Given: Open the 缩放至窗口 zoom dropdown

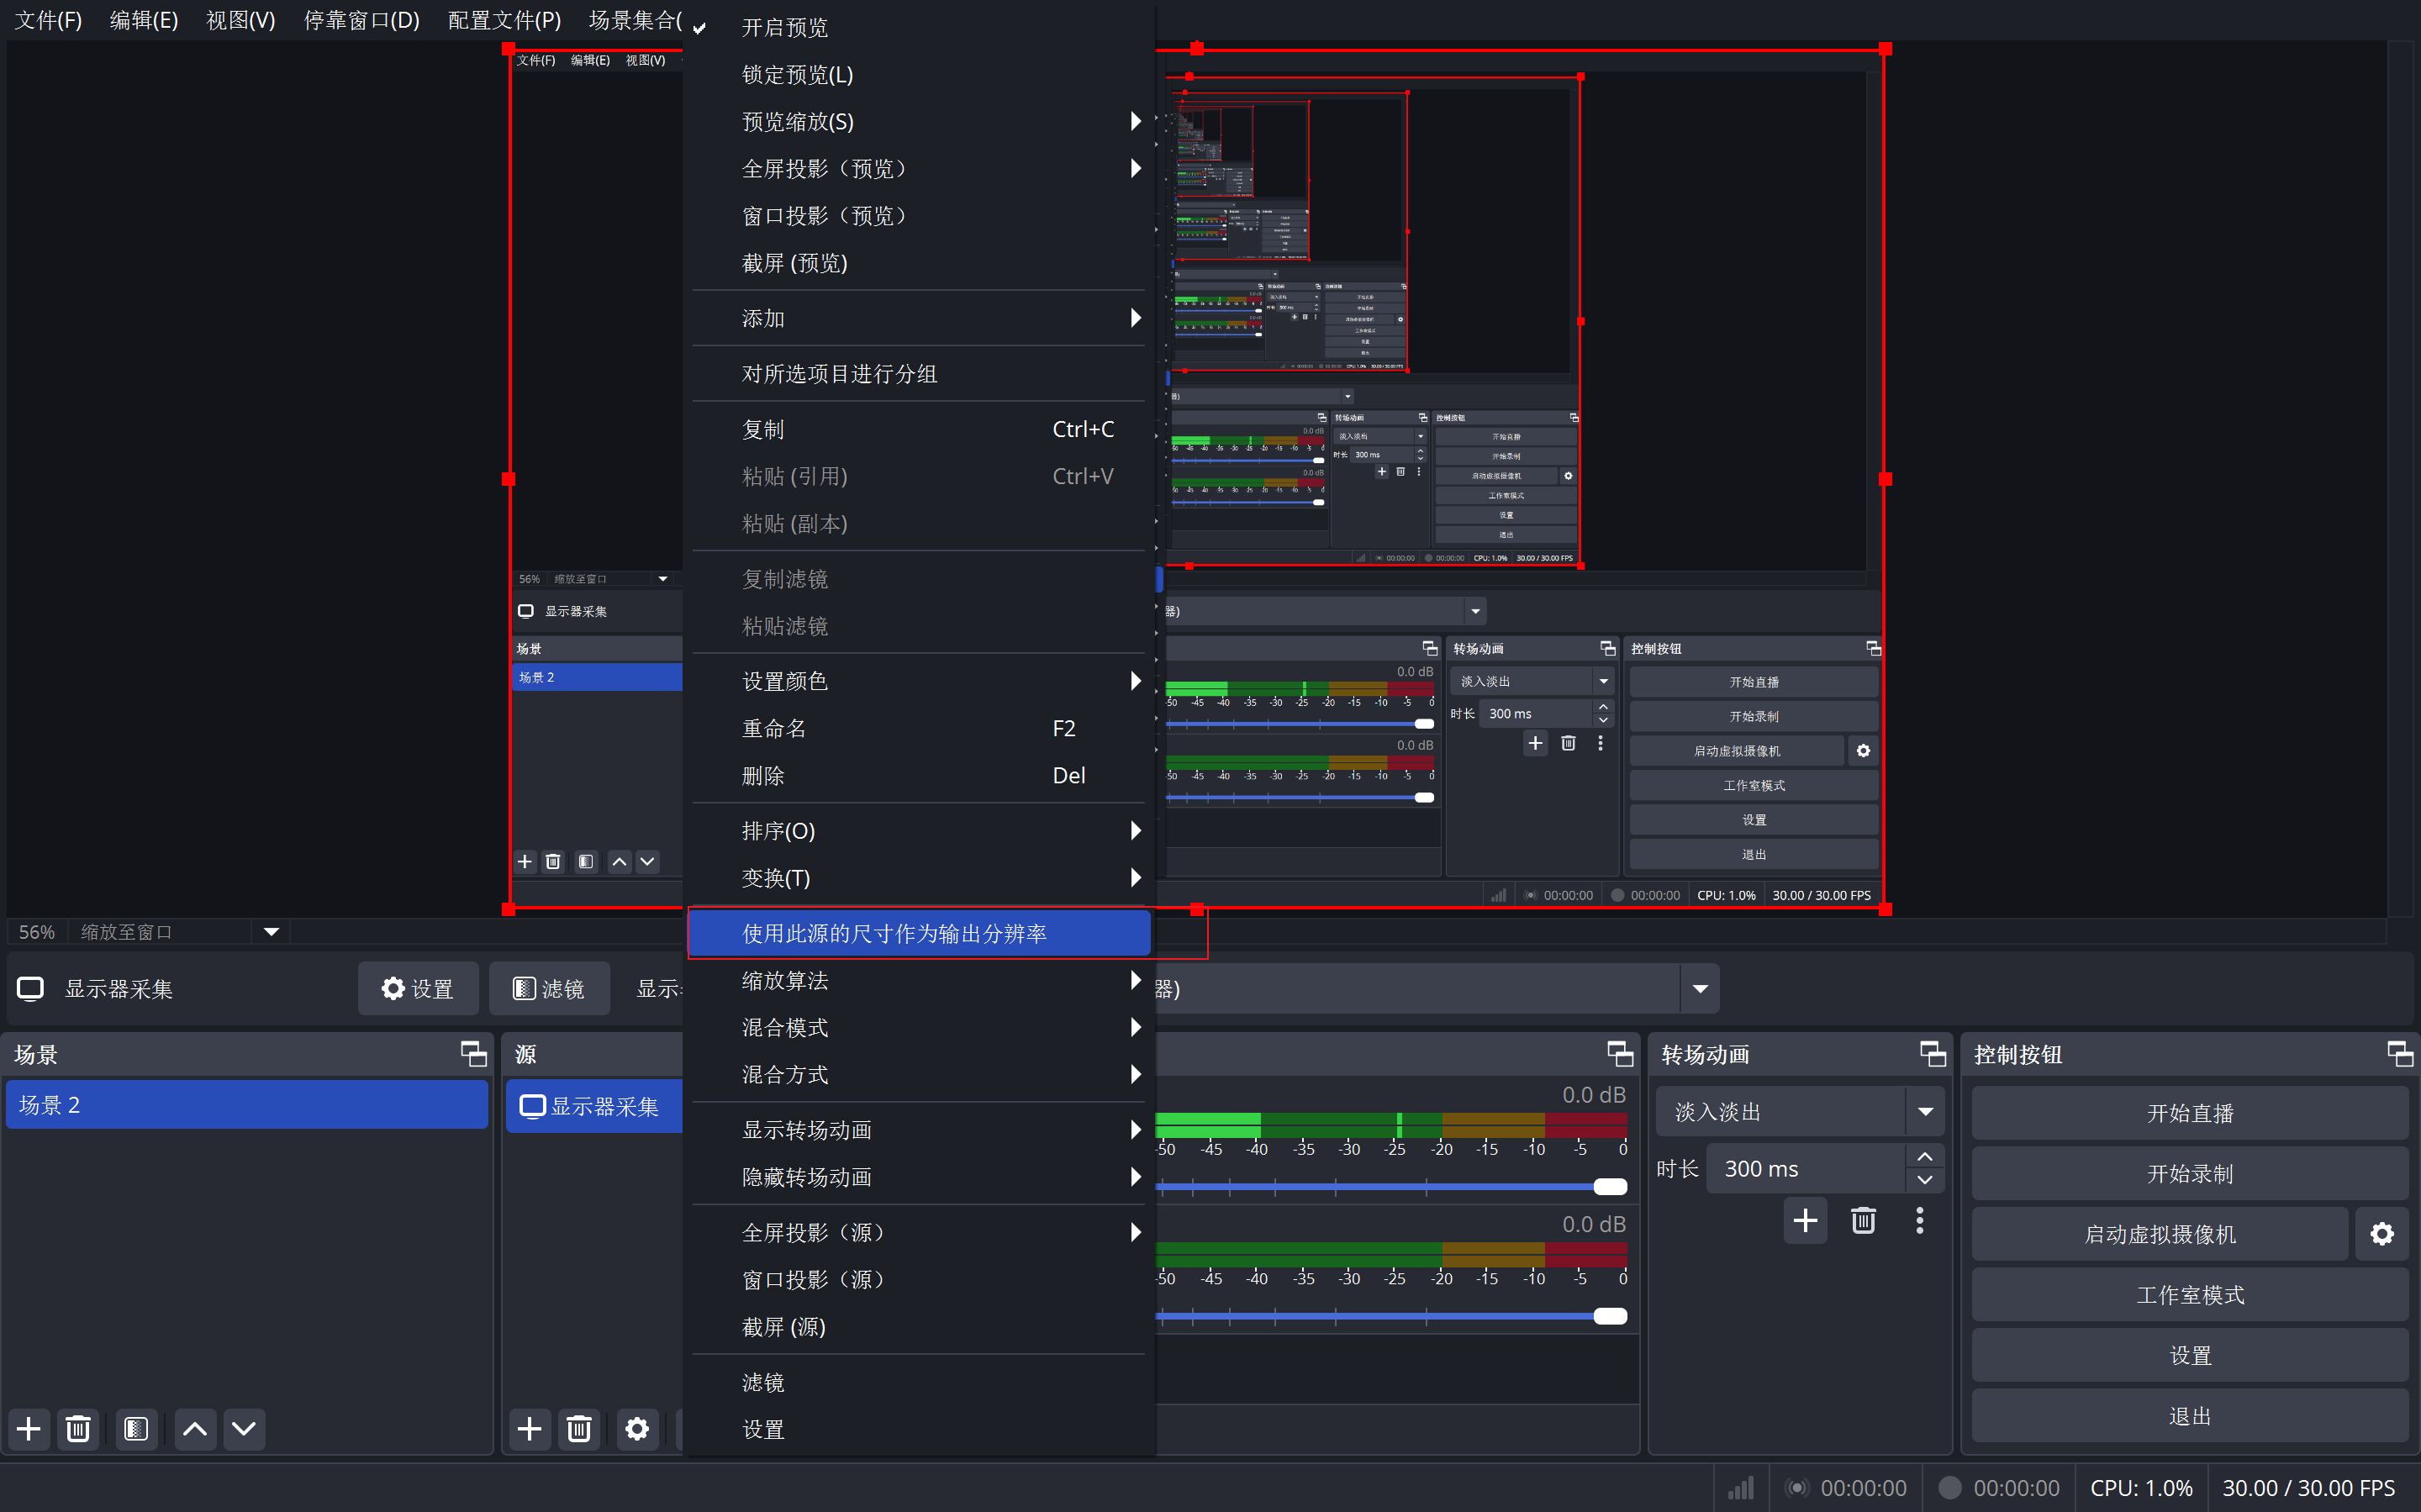Looking at the screenshot, I should click(271, 932).
